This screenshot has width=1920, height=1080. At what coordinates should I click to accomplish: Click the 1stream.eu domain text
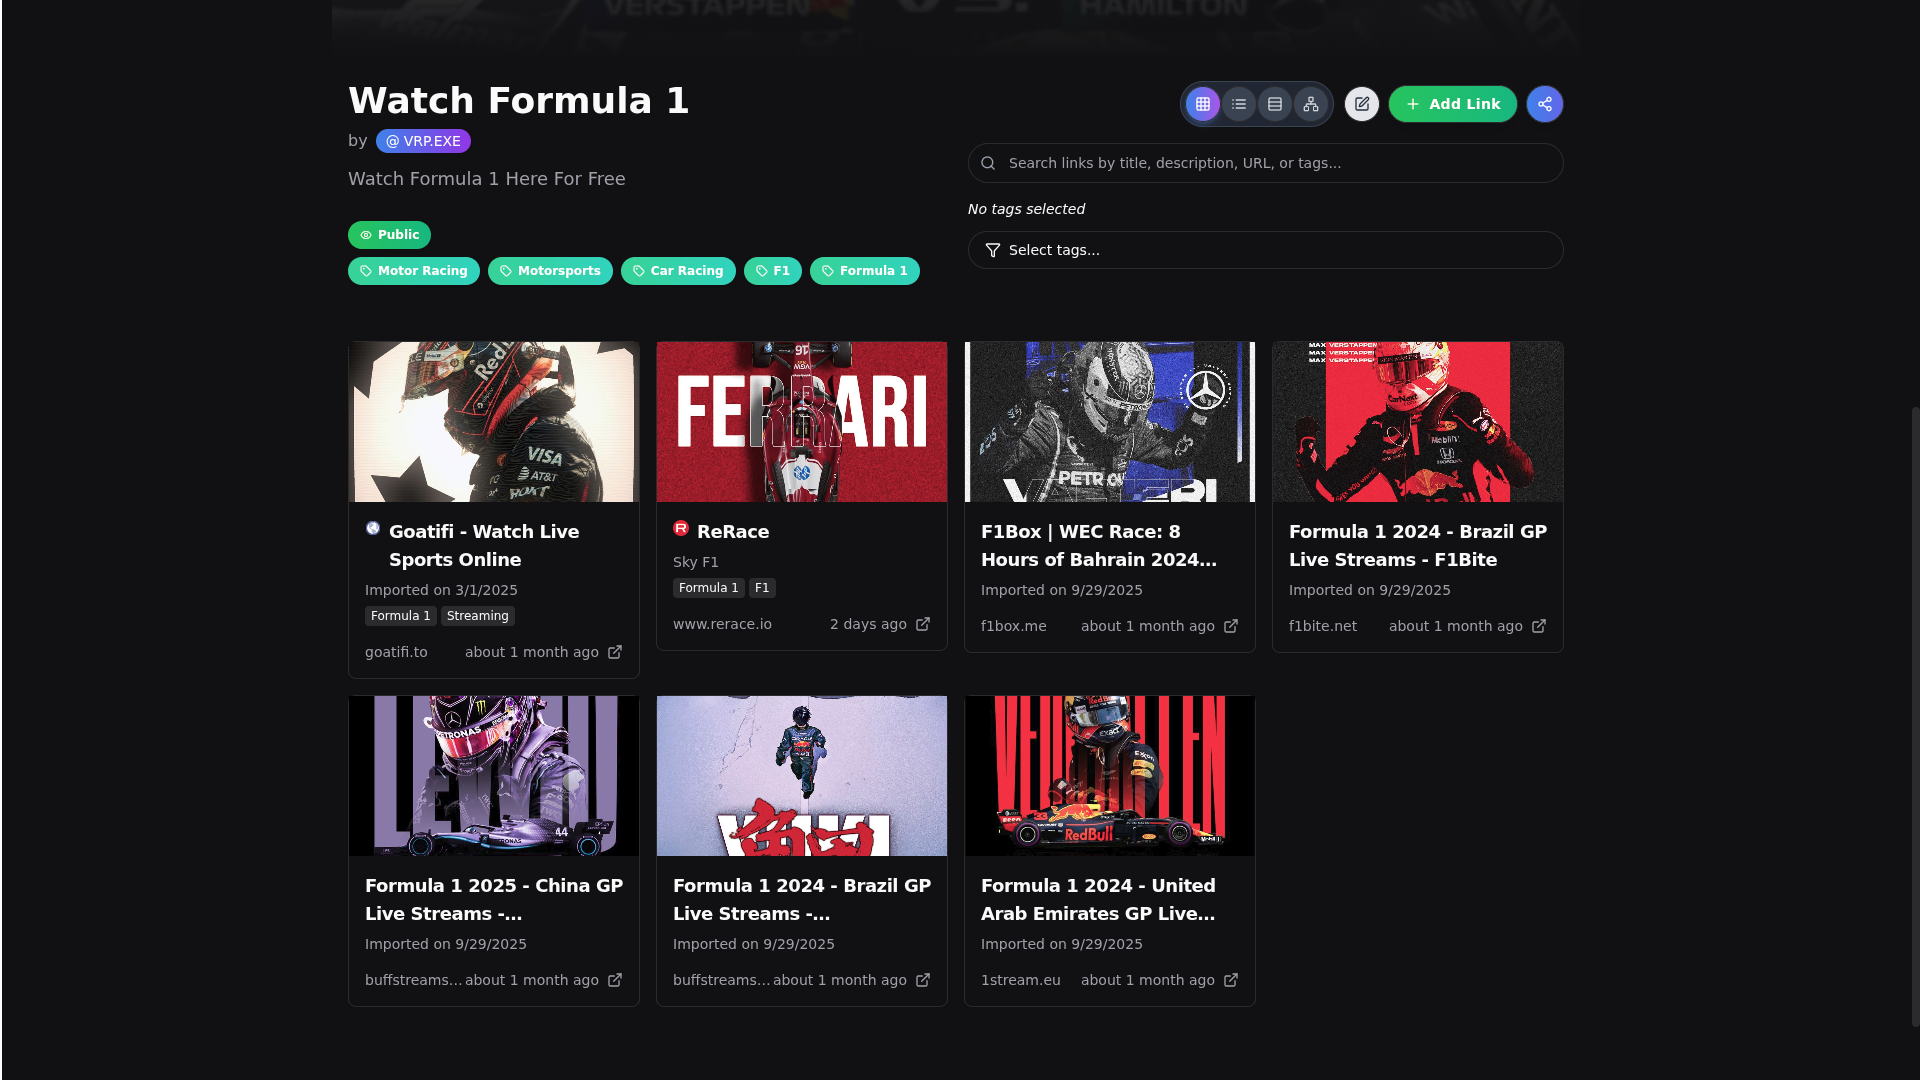(x=1021, y=980)
